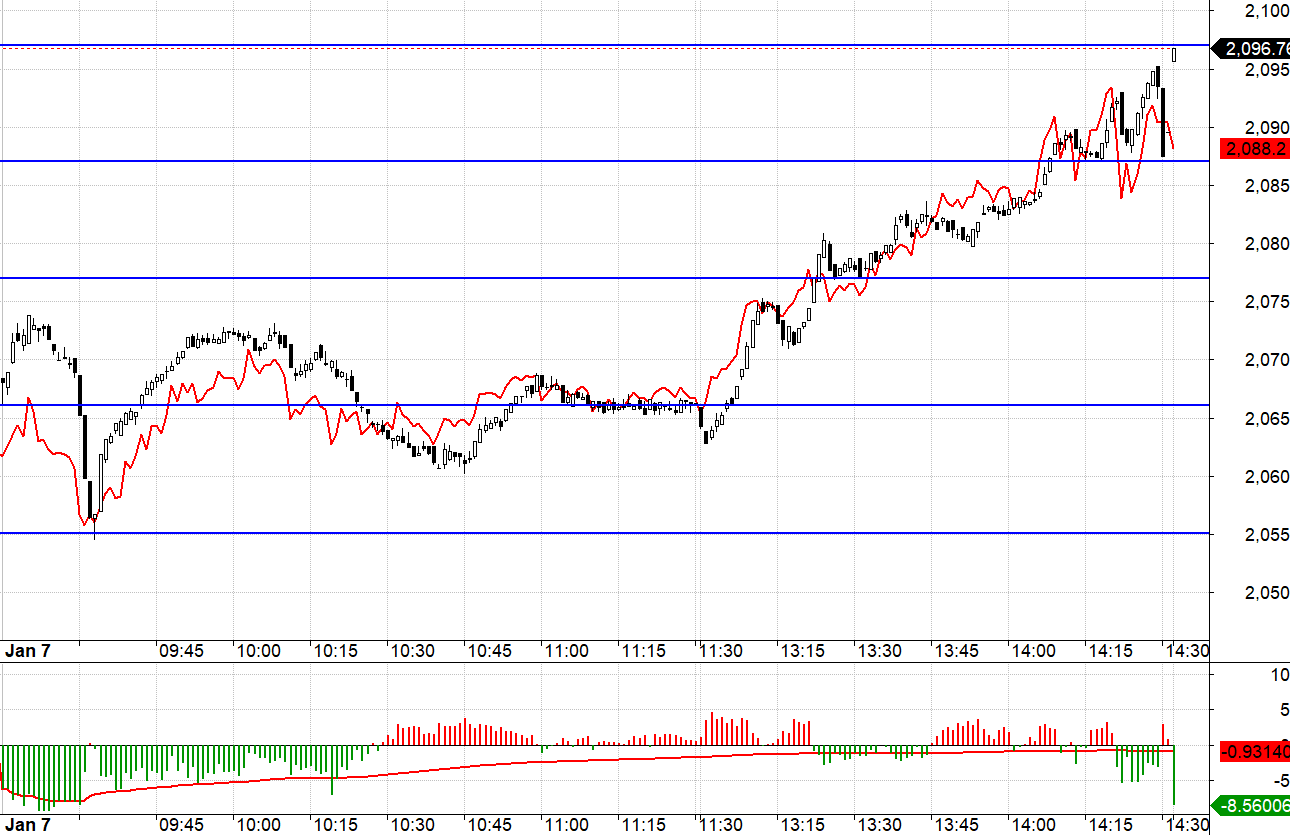Click the green -8.56006 histogram value tag
This screenshot has width=1290, height=835.
pos(1252,804)
